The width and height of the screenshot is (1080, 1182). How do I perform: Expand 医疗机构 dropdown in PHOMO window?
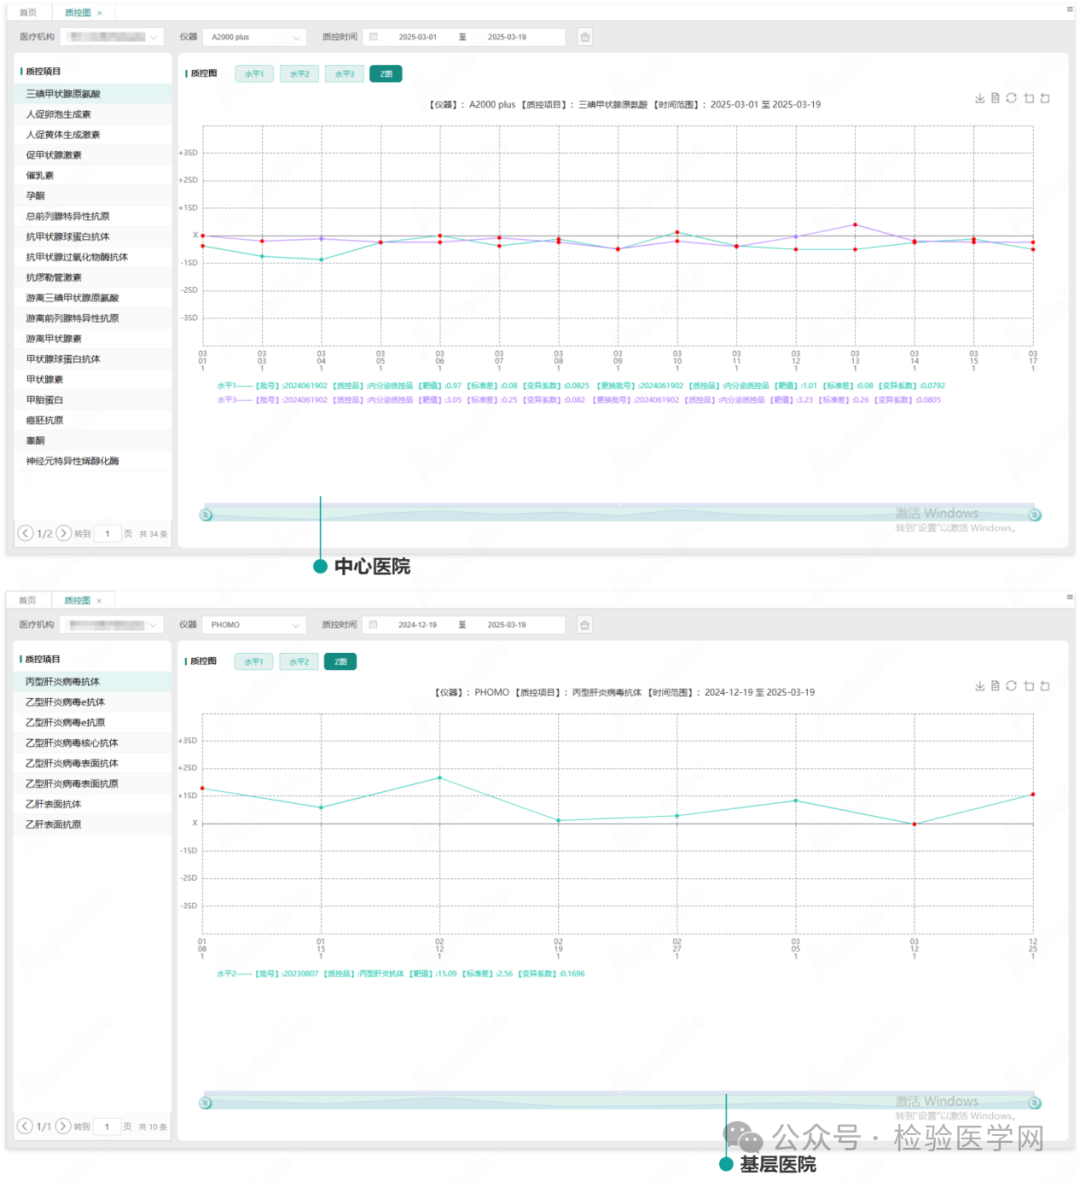click(112, 625)
